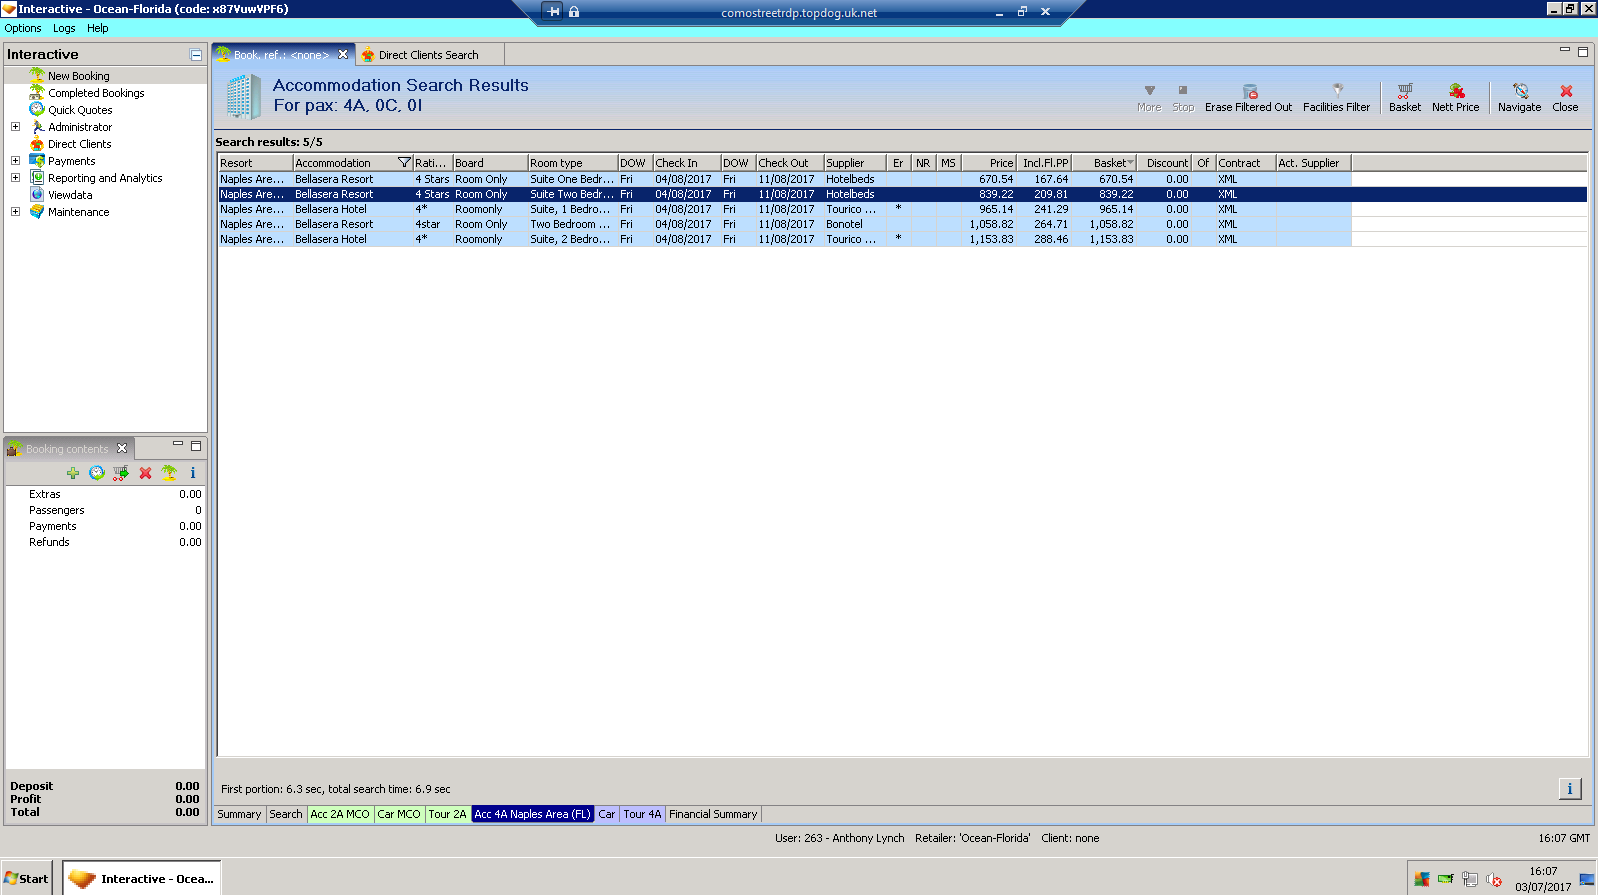This screenshot has width=1598, height=895.
Task: Select the Tour 4A tab
Action: (x=642, y=814)
